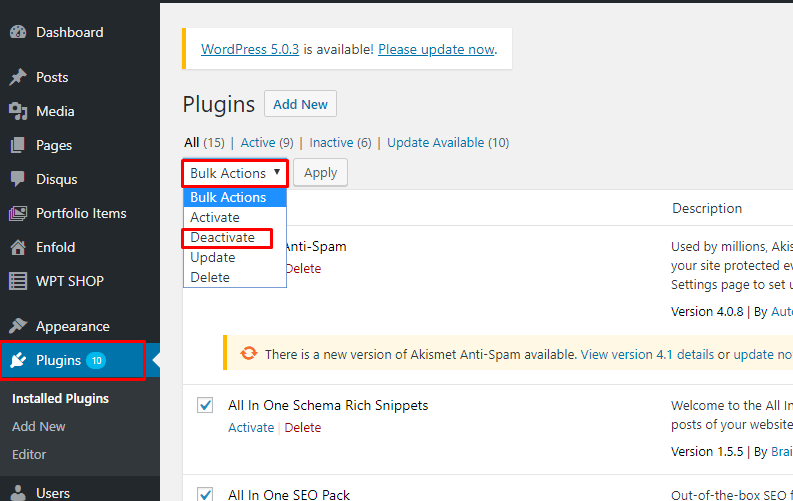Filter plugins by All (15)

(204, 143)
